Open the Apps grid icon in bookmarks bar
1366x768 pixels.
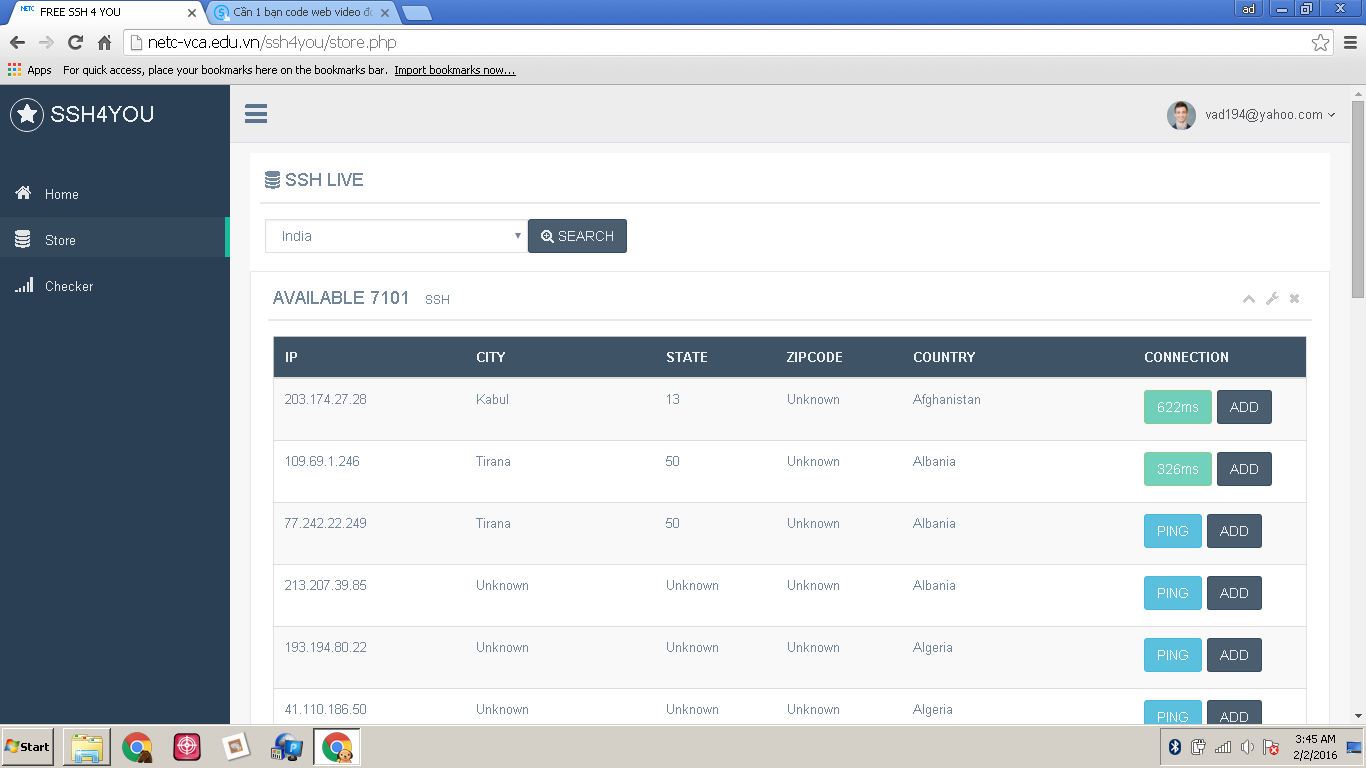(15, 70)
